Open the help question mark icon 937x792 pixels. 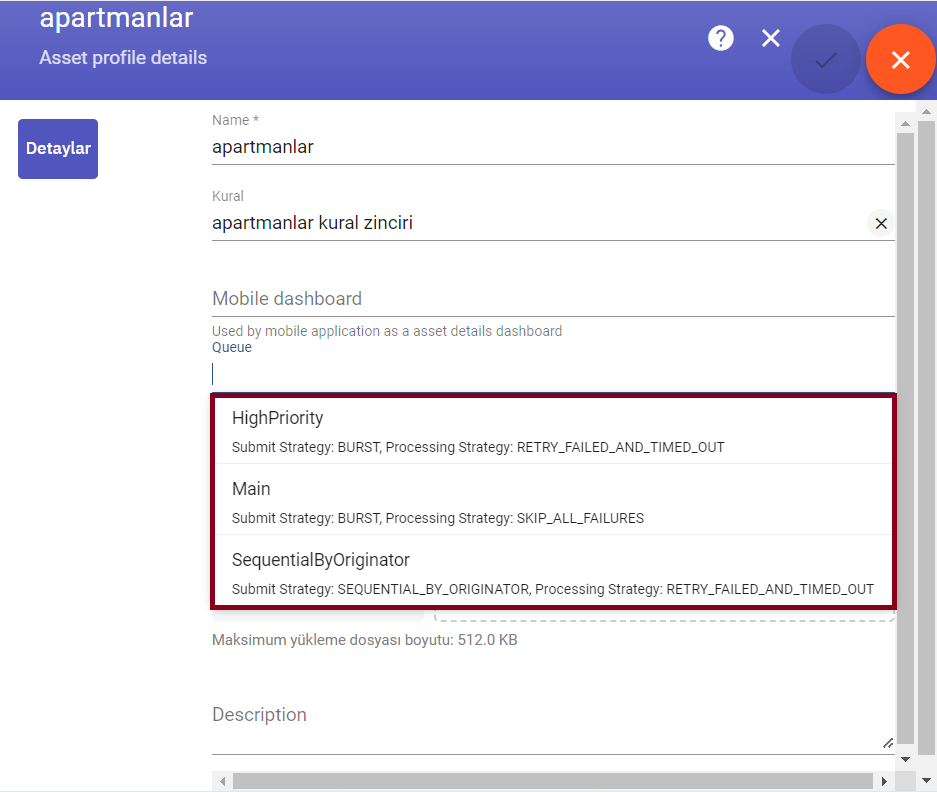(x=721, y=38)
